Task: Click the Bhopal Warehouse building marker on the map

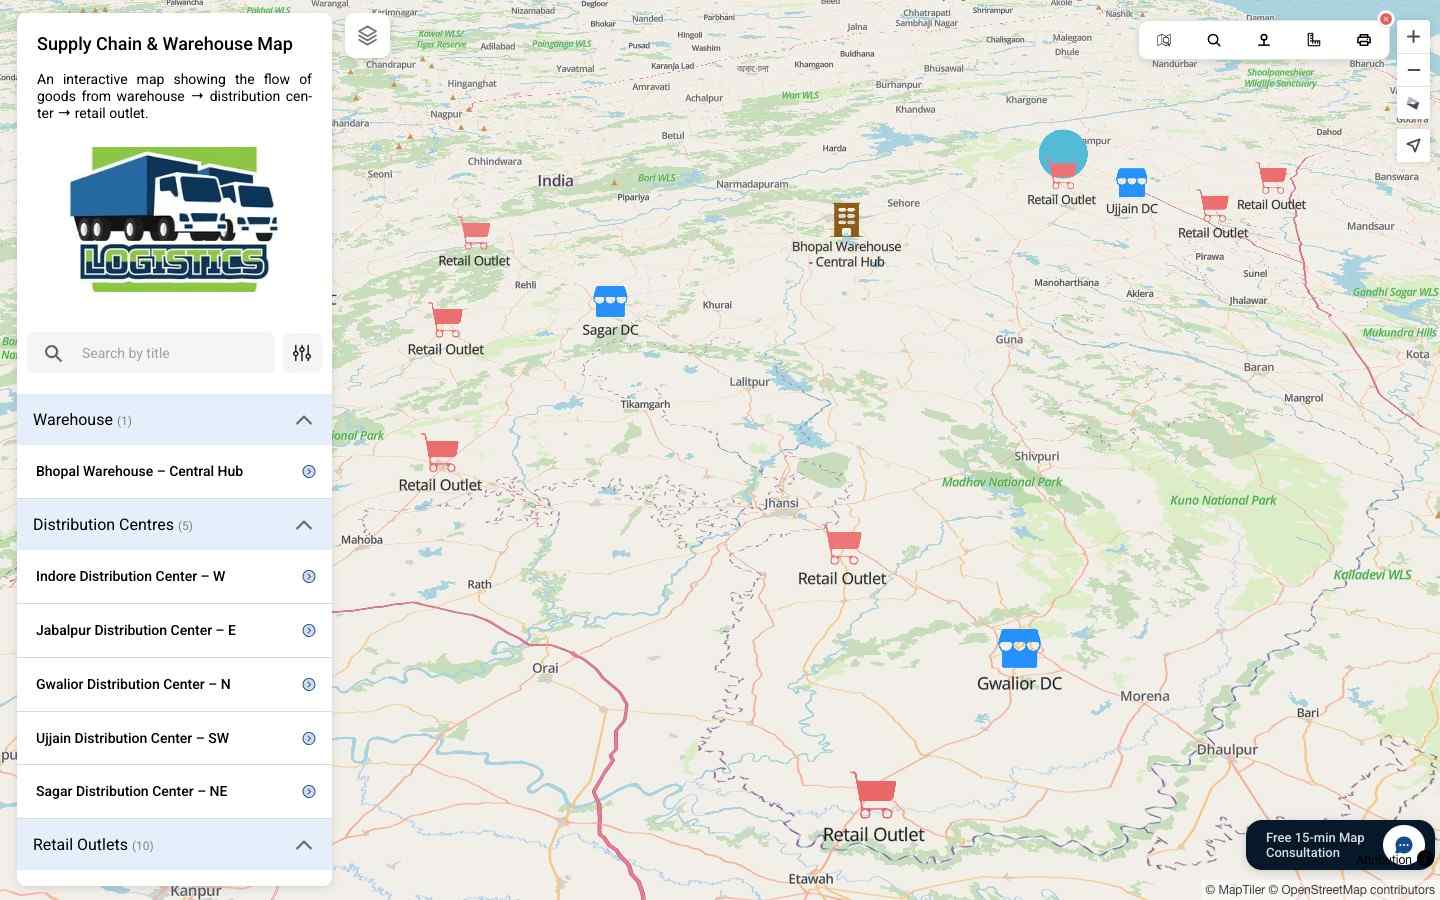Action: tap(846, 219)
